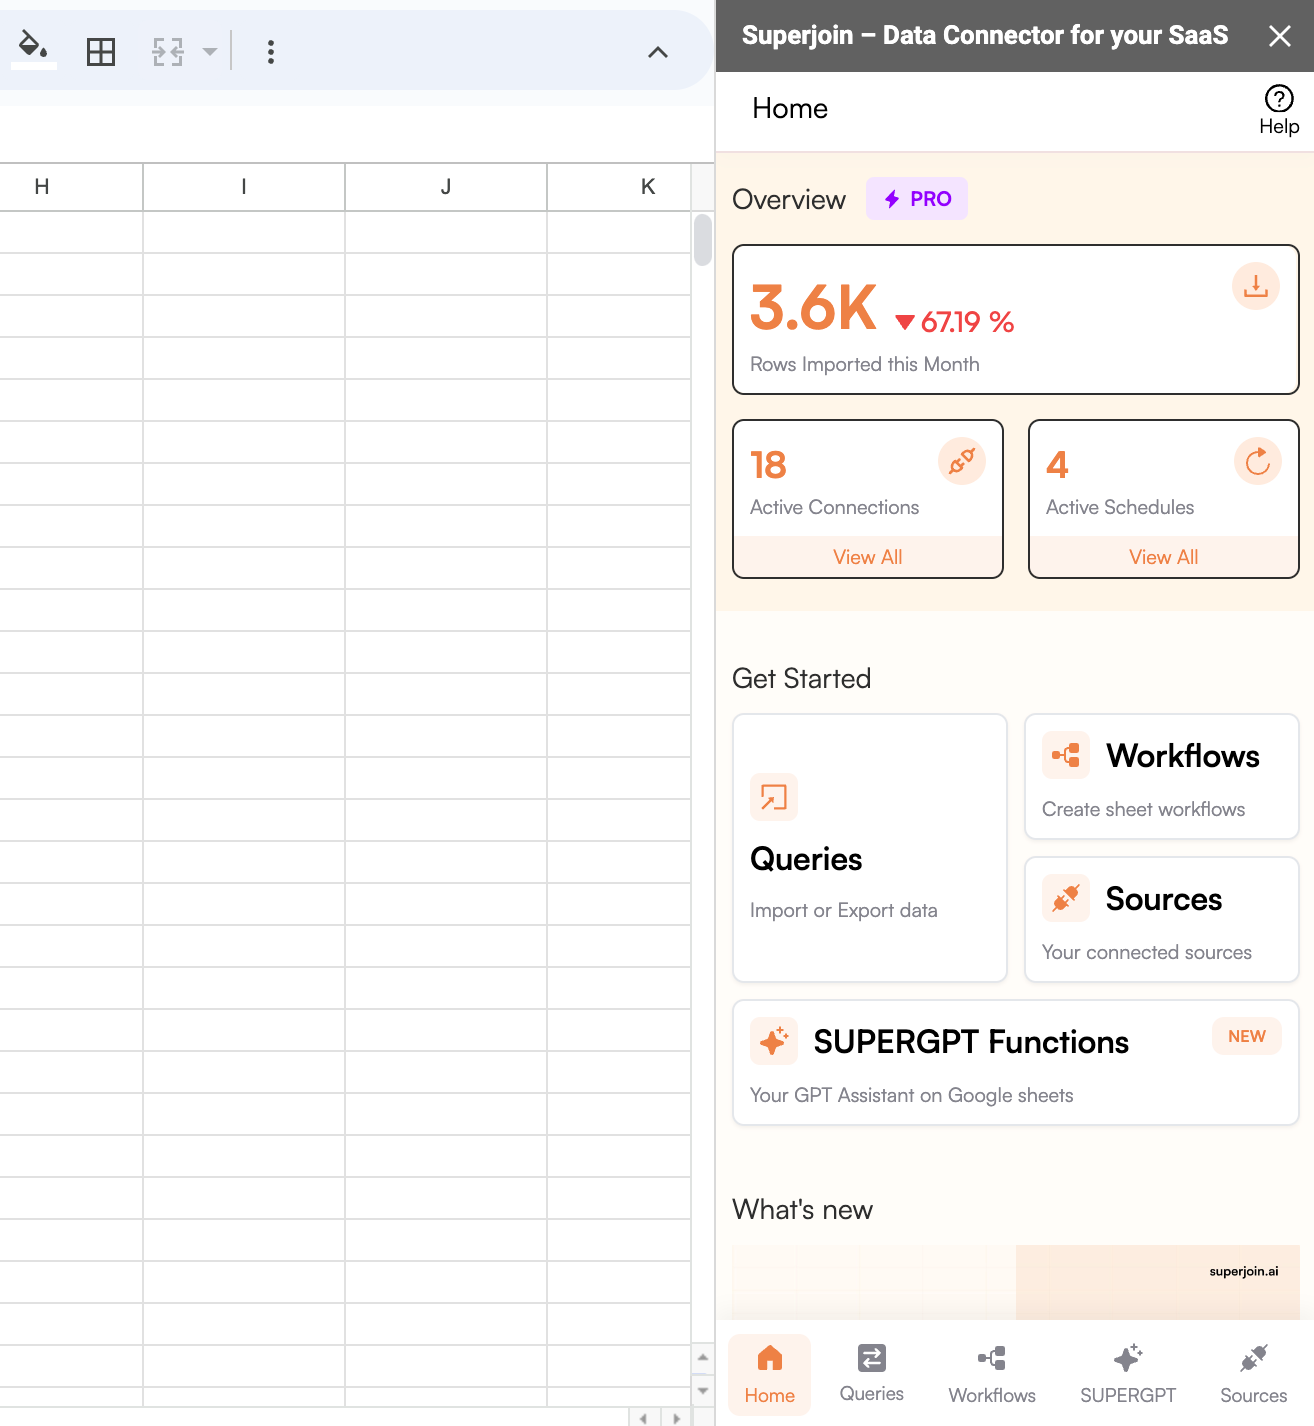Open the Sources get-started card title

[1164, 899]
